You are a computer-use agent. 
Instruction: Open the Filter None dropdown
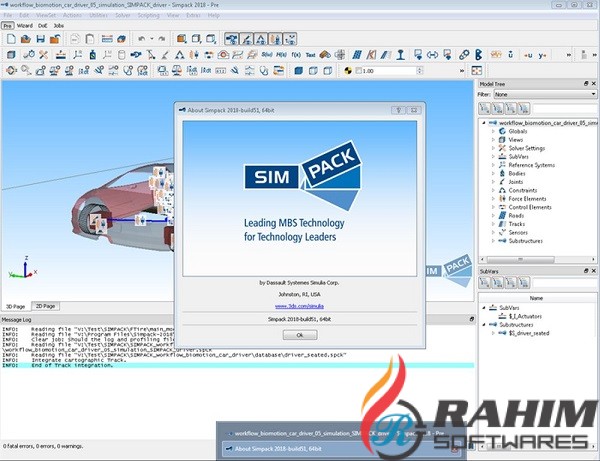545,94
